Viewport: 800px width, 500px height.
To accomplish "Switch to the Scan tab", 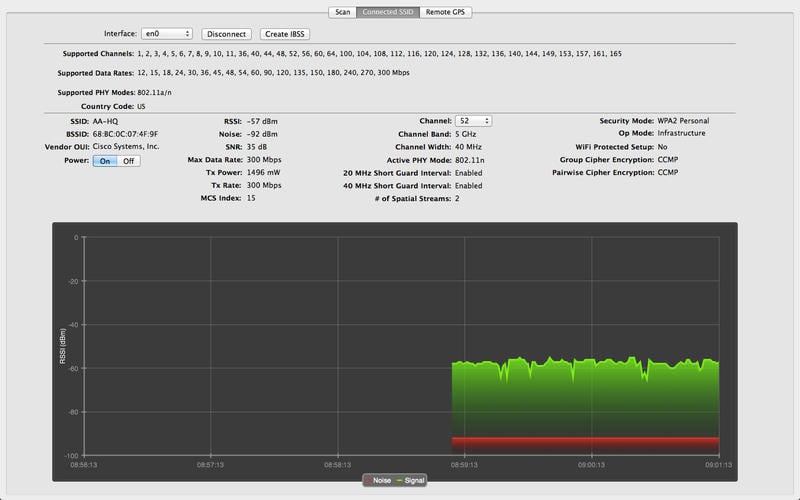I will pos(342,12).
